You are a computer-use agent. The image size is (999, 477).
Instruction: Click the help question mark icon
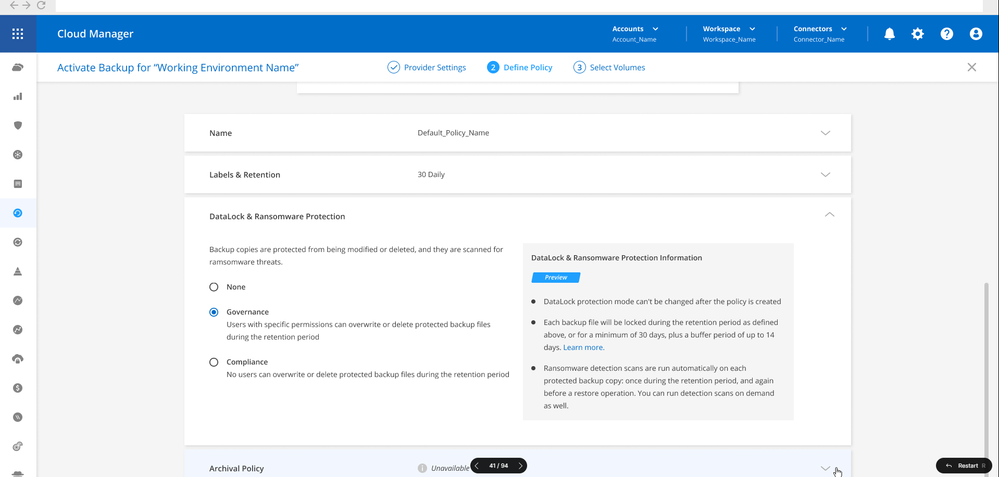coord(947,34)
